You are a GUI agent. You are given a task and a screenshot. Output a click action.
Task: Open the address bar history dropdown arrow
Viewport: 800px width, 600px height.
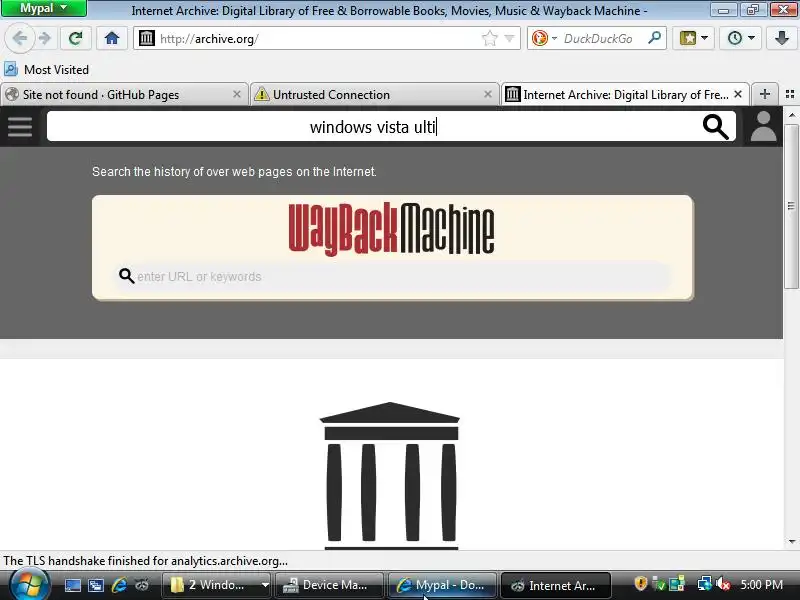[x=509, y=38]
